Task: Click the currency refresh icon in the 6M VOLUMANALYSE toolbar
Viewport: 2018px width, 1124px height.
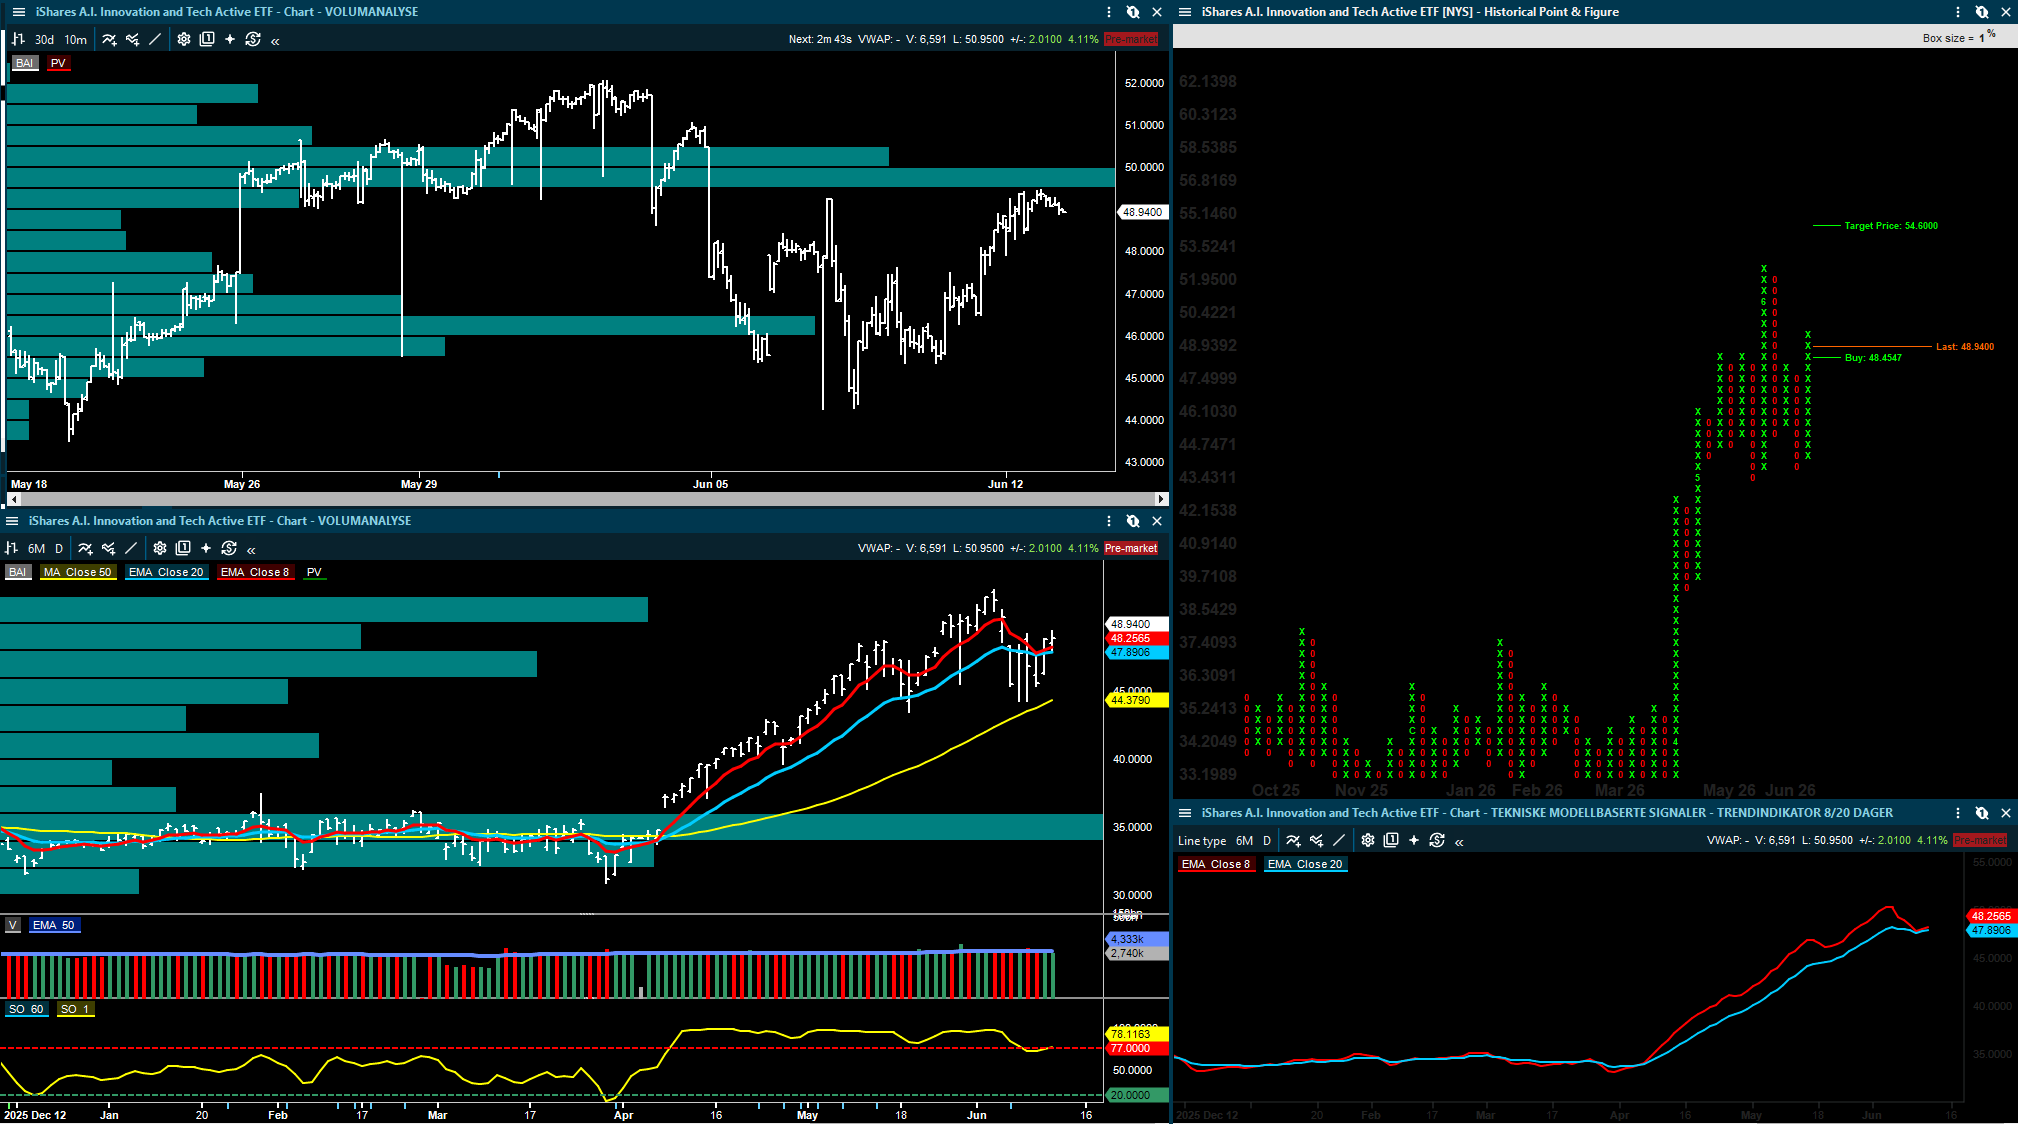Action: pos(229,548)
